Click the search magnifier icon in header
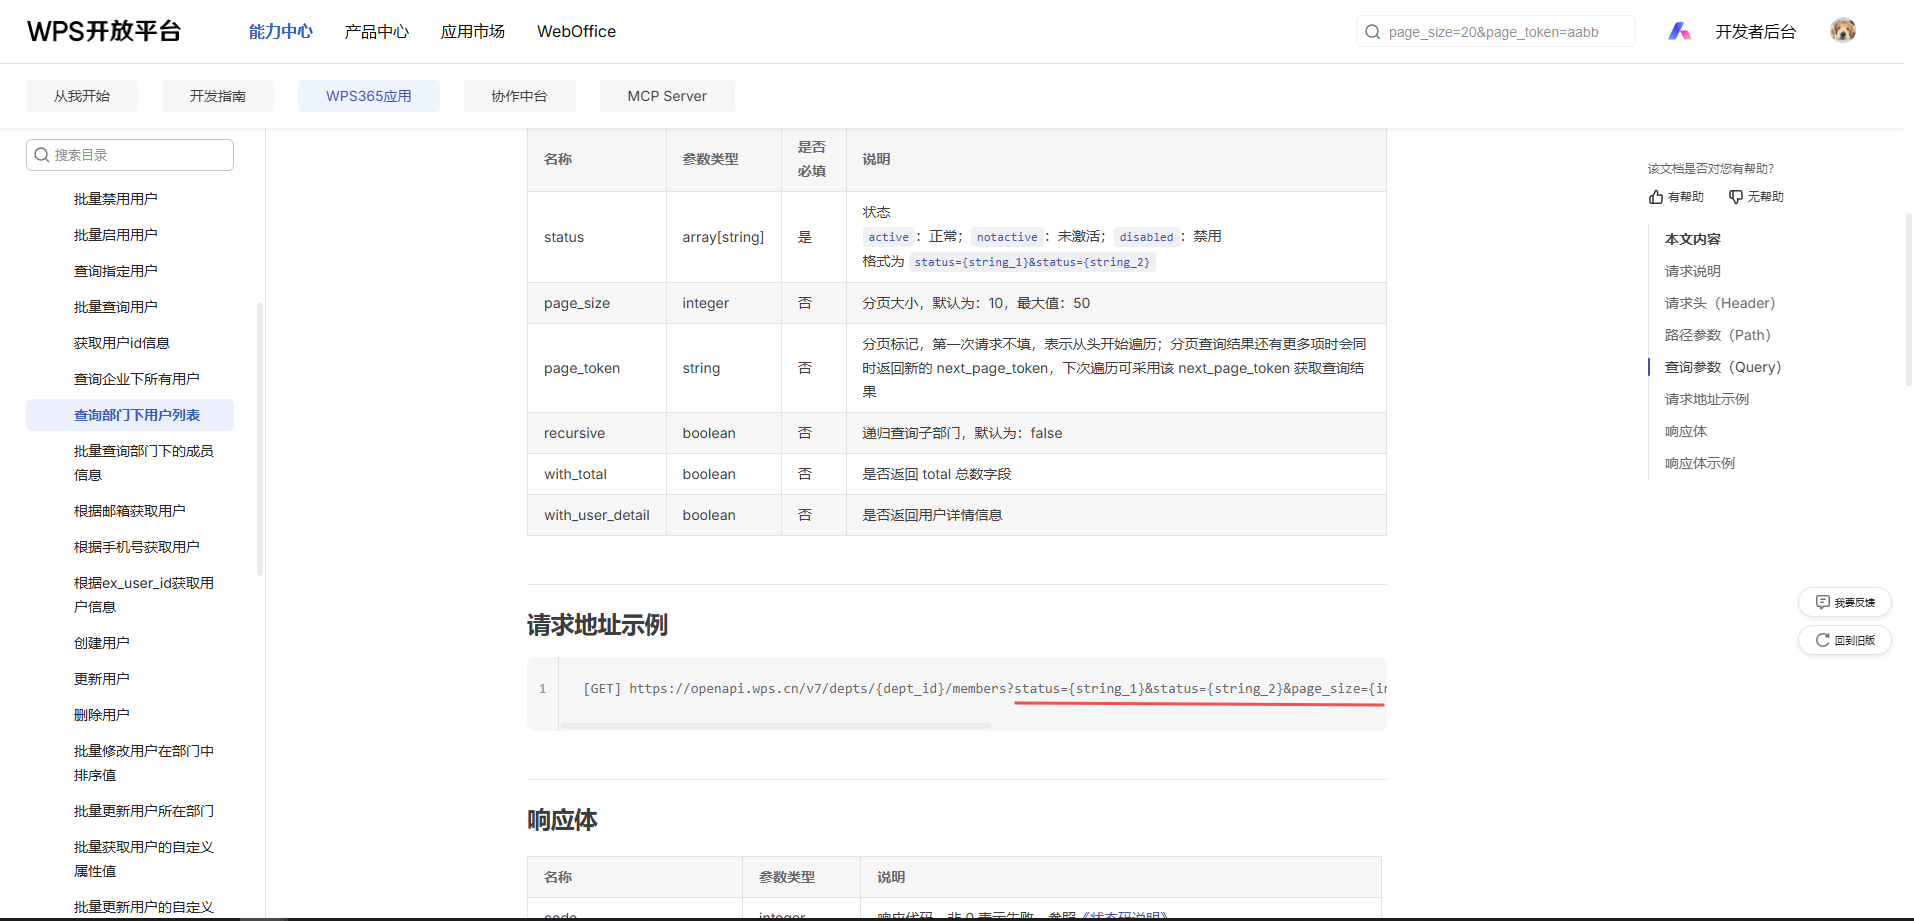Viewport: 1914px width, 921px height. point(1373,32)
